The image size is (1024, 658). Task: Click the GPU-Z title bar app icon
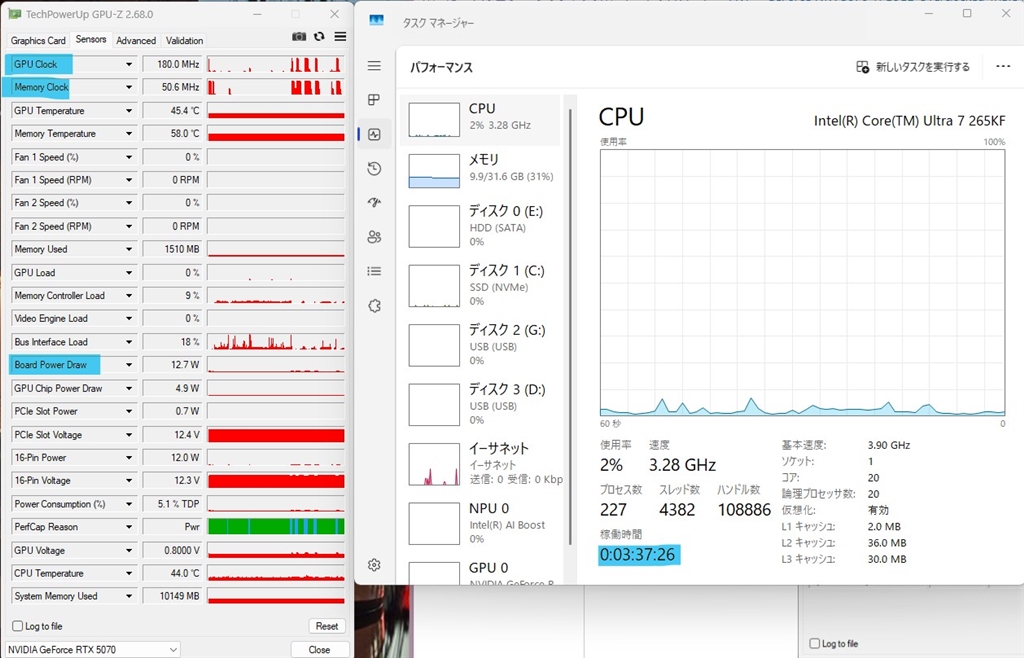pyautogui.click(x=14, y=14)
